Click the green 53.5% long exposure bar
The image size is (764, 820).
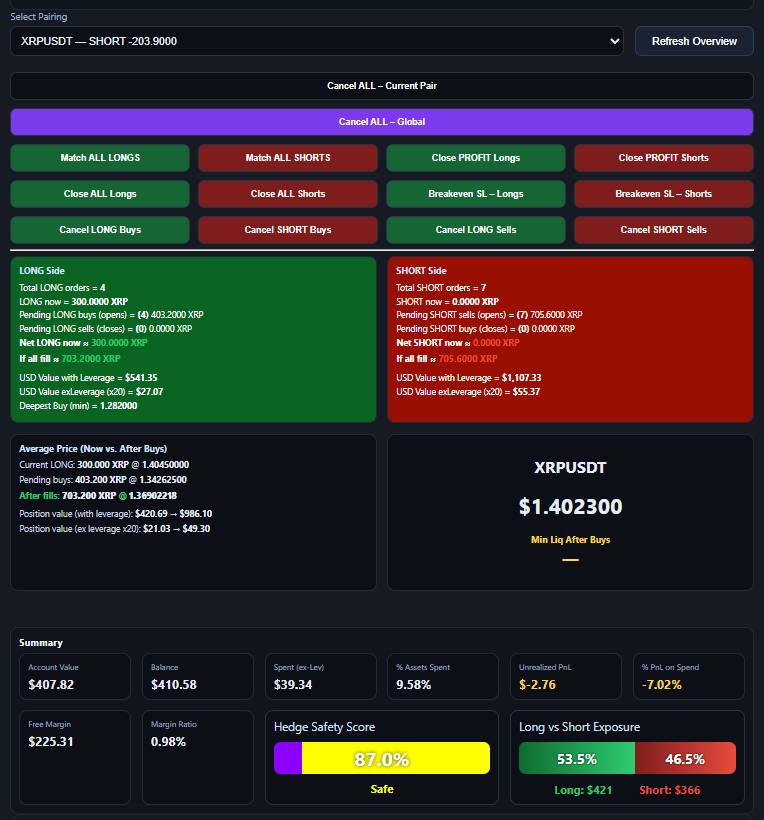[x=577, y=758]
